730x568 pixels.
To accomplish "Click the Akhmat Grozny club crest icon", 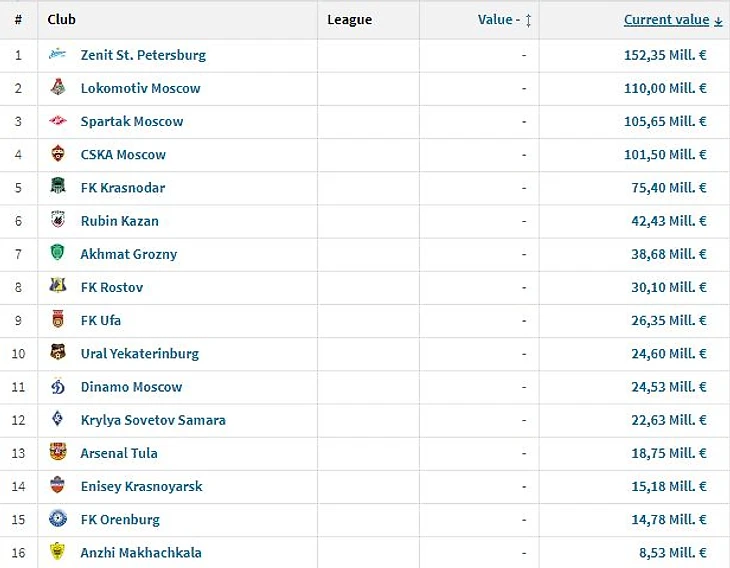I will pos(58,253).
